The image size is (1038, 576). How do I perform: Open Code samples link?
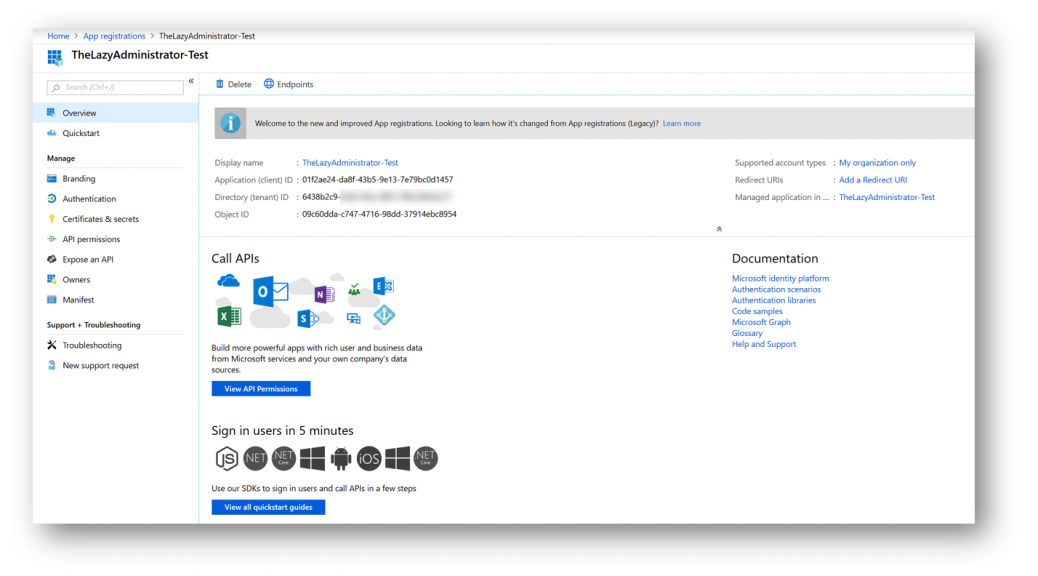coord(757,311)
